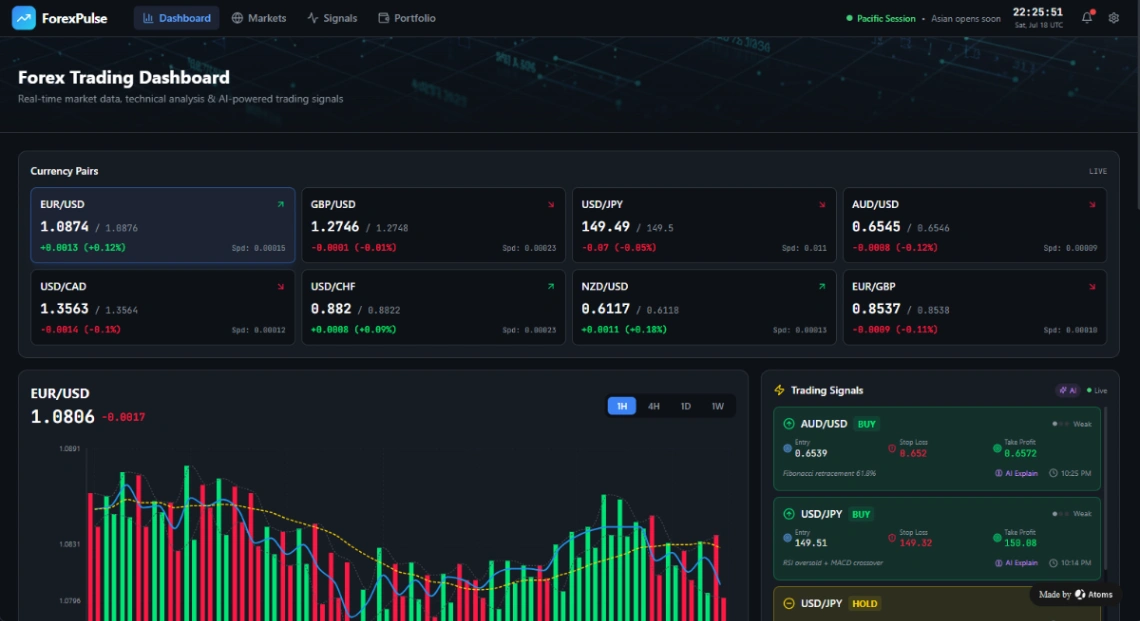Go to the Markets tab
Screen dimensions: 1140x621
coord(259,18)
